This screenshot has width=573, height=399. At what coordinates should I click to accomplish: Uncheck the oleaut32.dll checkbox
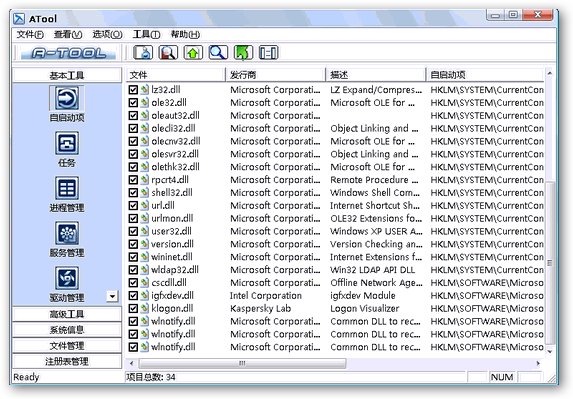click(133, 115)
